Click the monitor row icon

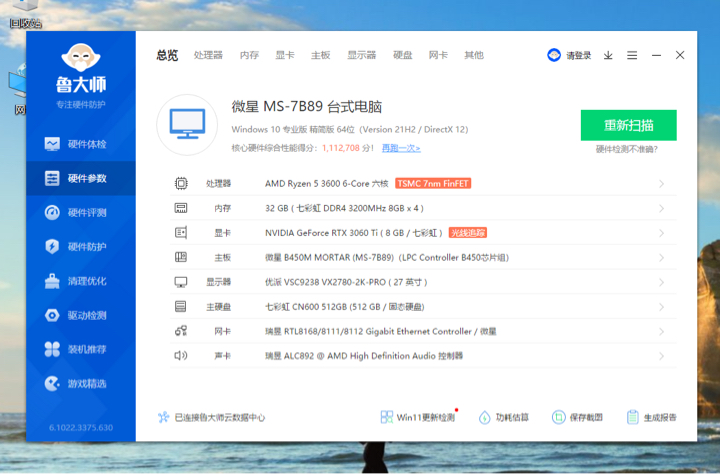pos(181,282)
